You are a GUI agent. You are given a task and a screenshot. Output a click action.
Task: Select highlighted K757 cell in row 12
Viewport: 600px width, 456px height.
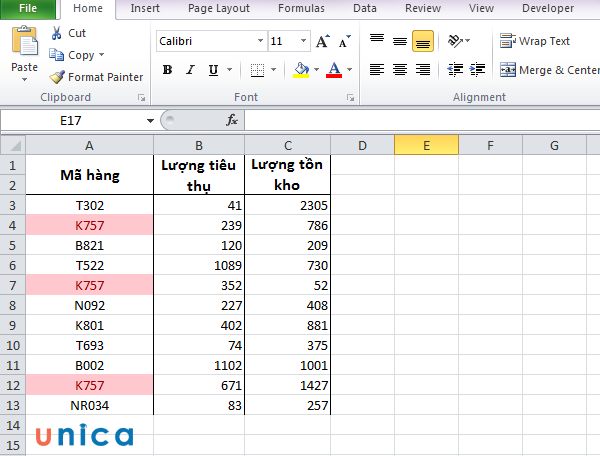[x=90, y=385]
